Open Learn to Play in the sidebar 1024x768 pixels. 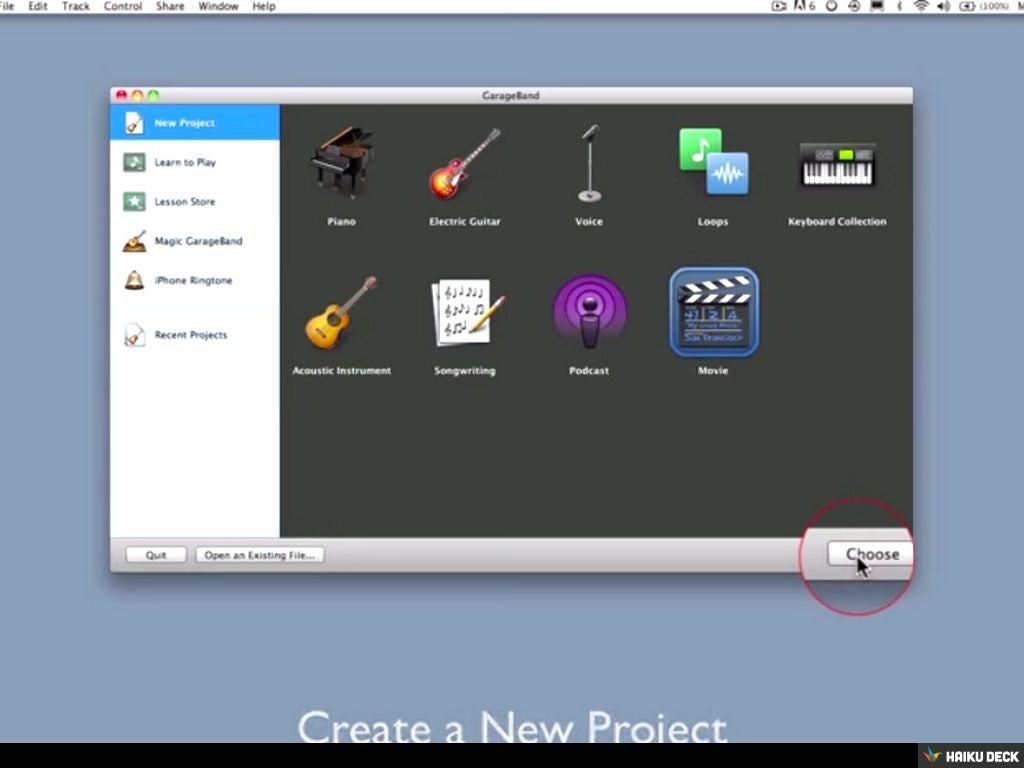point(195,162)
